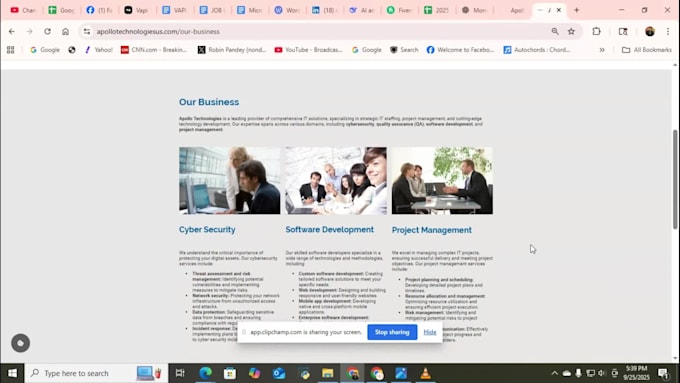680x383 pixels.
Task: Reload the current page
Action: pos(47,31)
